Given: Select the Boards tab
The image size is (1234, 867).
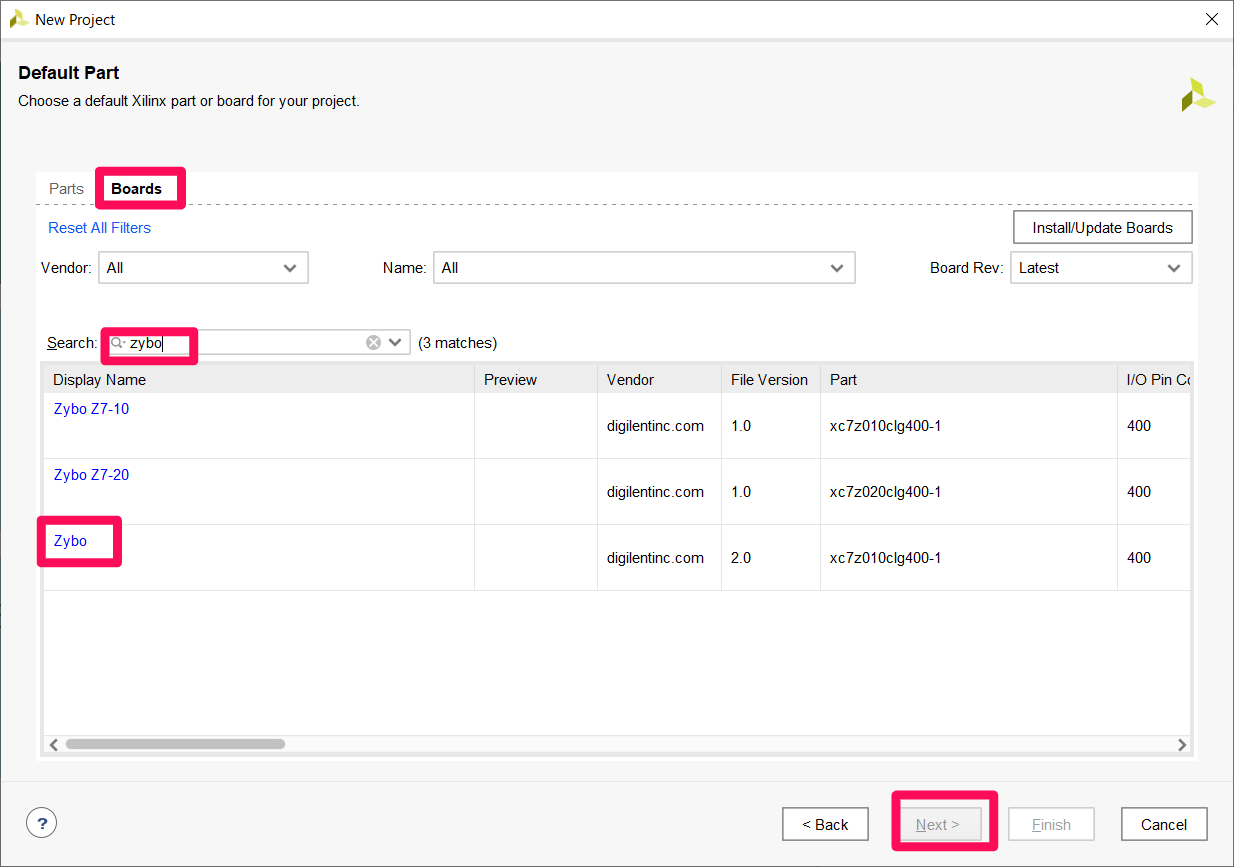Looking at the screenshot, I should pyautogui.click(x=136, y=188).
